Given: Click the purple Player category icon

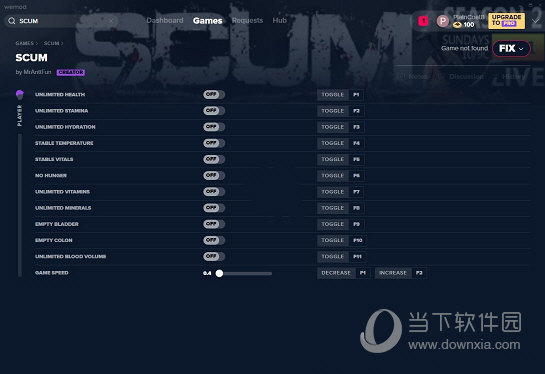Looking at the screenshot, I should (20, 94).
